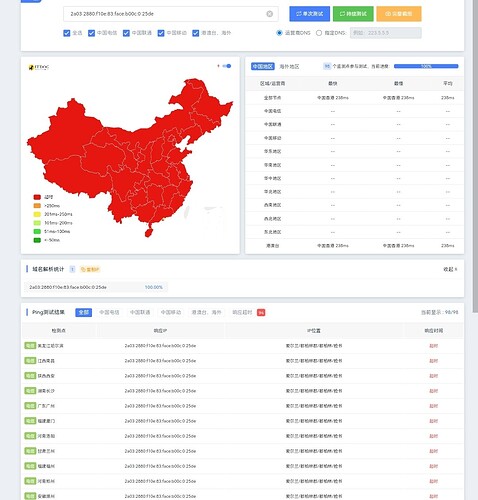
Task: Select the 指定DNS radio button
Action: coord(319,33)
